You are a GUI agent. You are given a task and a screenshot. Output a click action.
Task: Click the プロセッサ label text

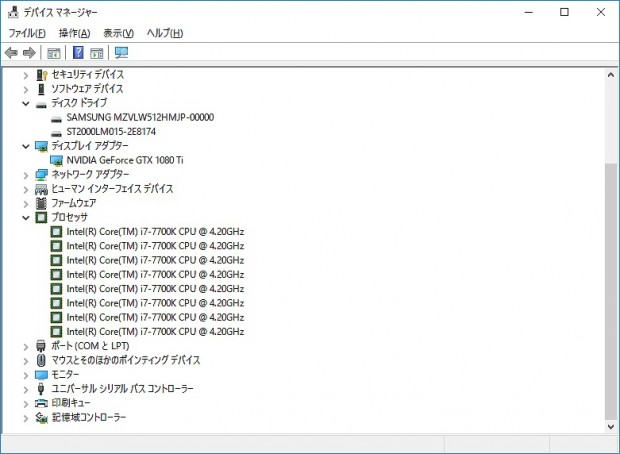[70, 217]
